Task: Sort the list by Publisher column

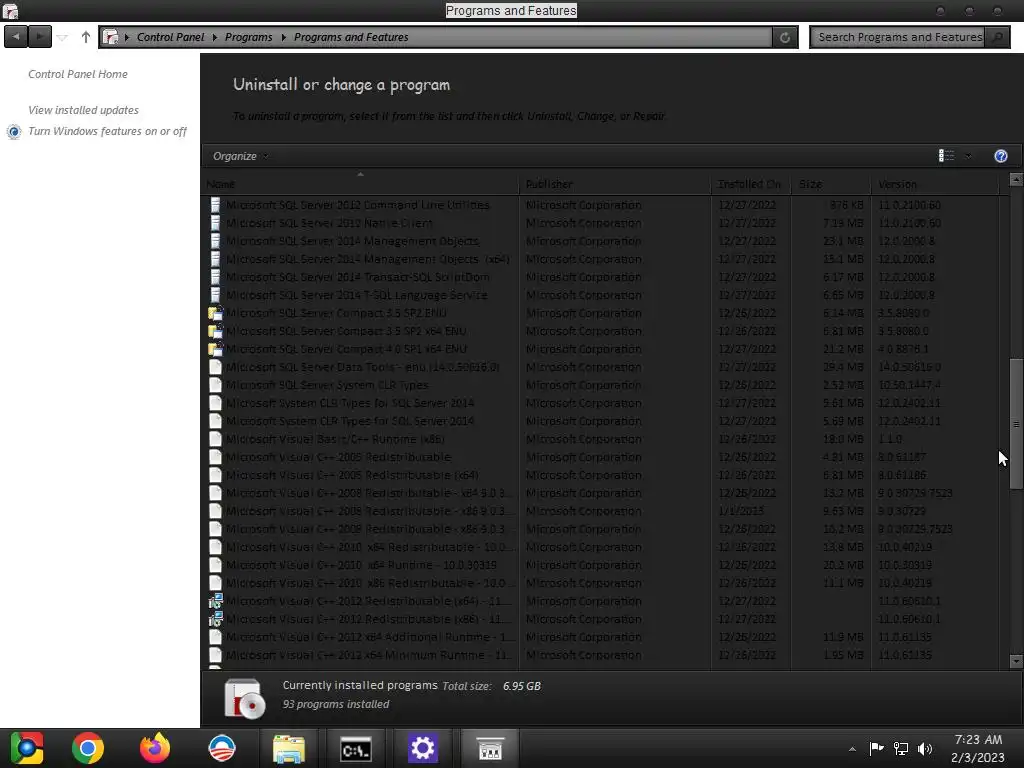Action: 616,184
